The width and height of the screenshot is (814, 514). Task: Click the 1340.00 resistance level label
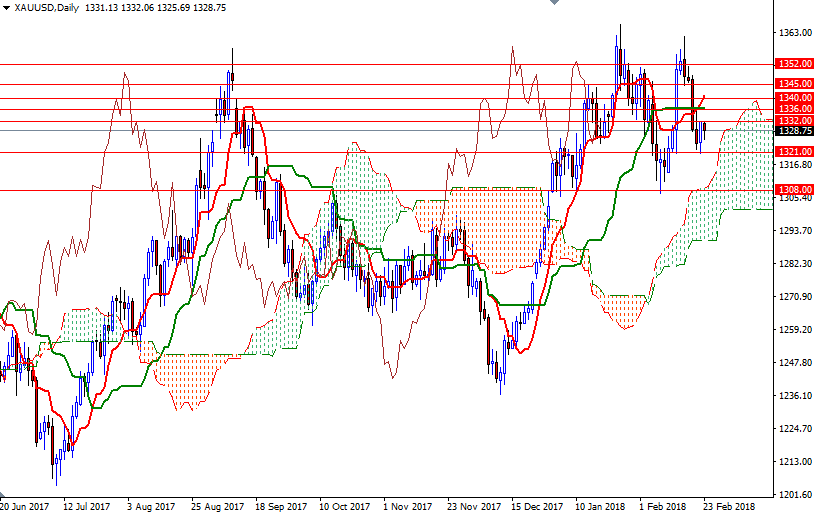[794, 98]
